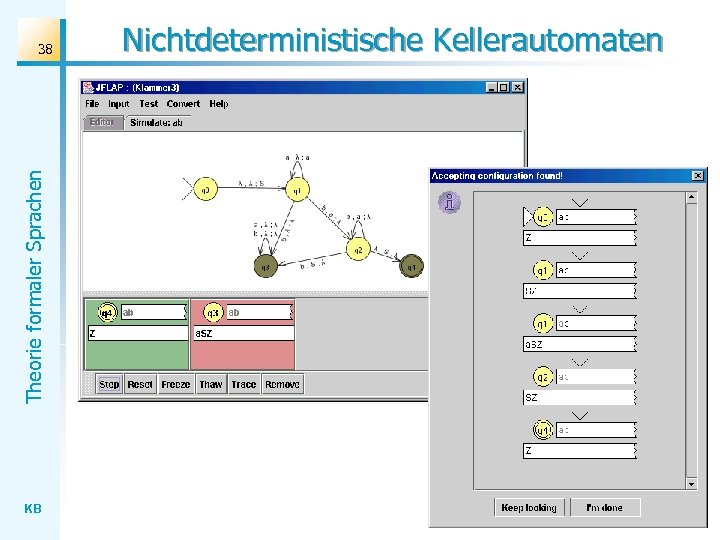Maximize the JFLAP window

tap(504, 87)
